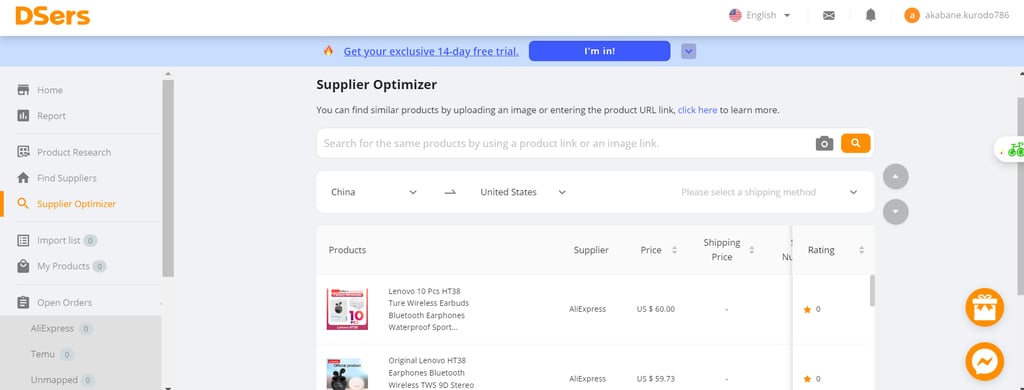Viewport: 1024px width, 390px height.
Task: Focus the product link search field
Action: point(566,143)
